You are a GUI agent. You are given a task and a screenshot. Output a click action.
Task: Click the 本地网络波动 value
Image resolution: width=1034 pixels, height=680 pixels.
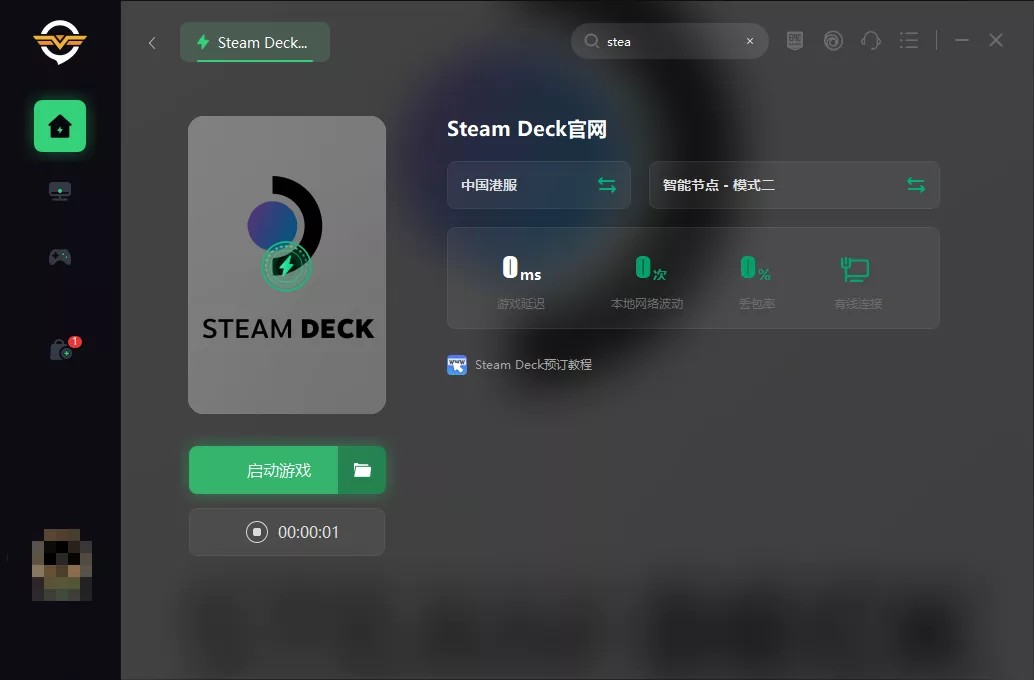coord(650,268)
